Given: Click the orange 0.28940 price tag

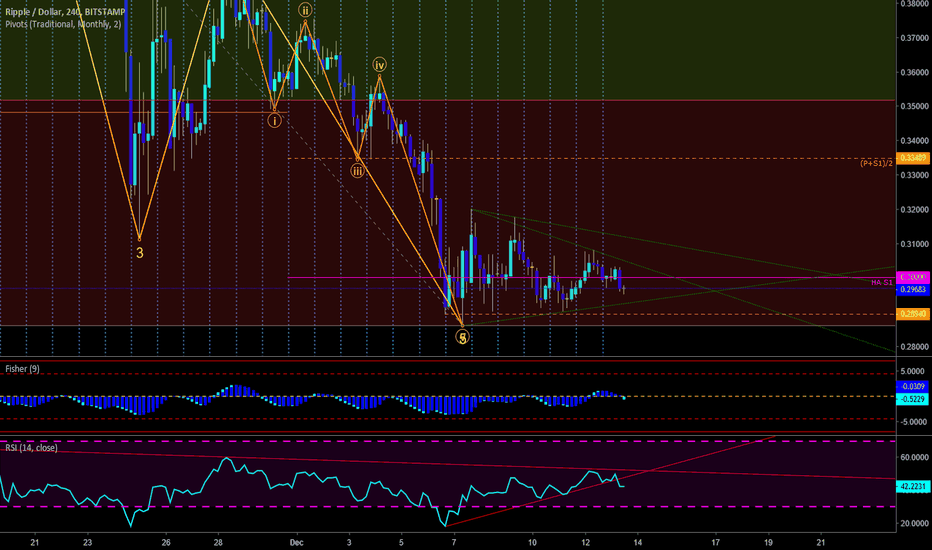Looking at the screenshot, I should 913,314.
